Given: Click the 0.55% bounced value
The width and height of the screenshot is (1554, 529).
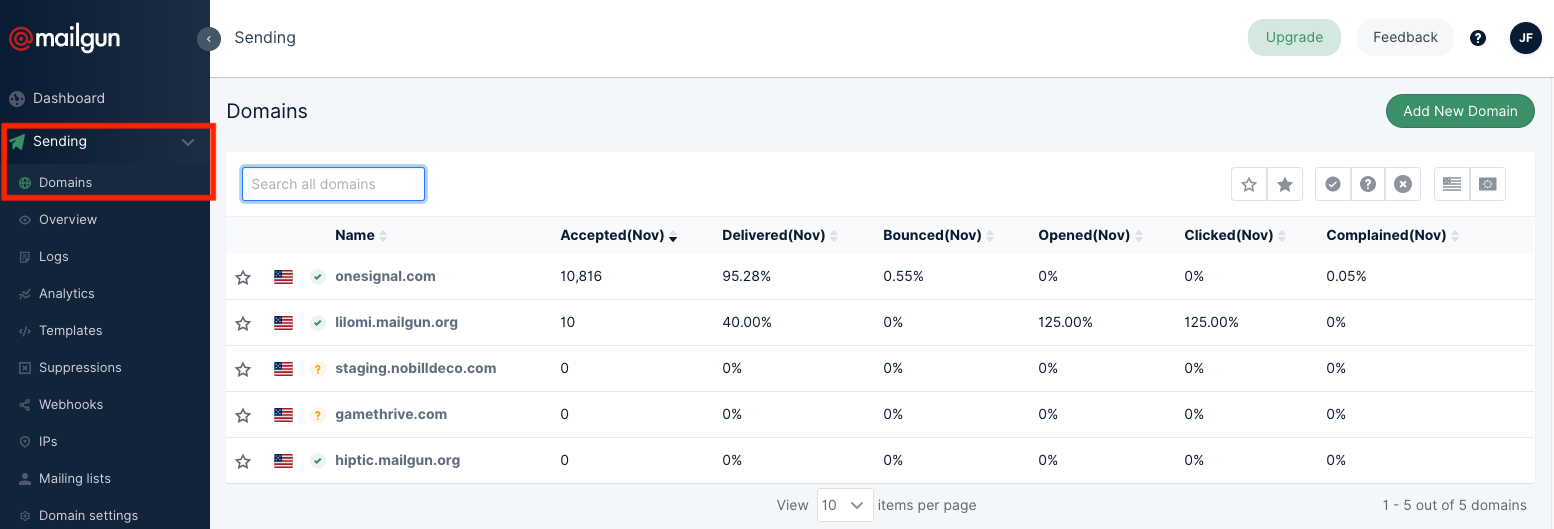Looking at the screenshot, I should pos(903,277).
